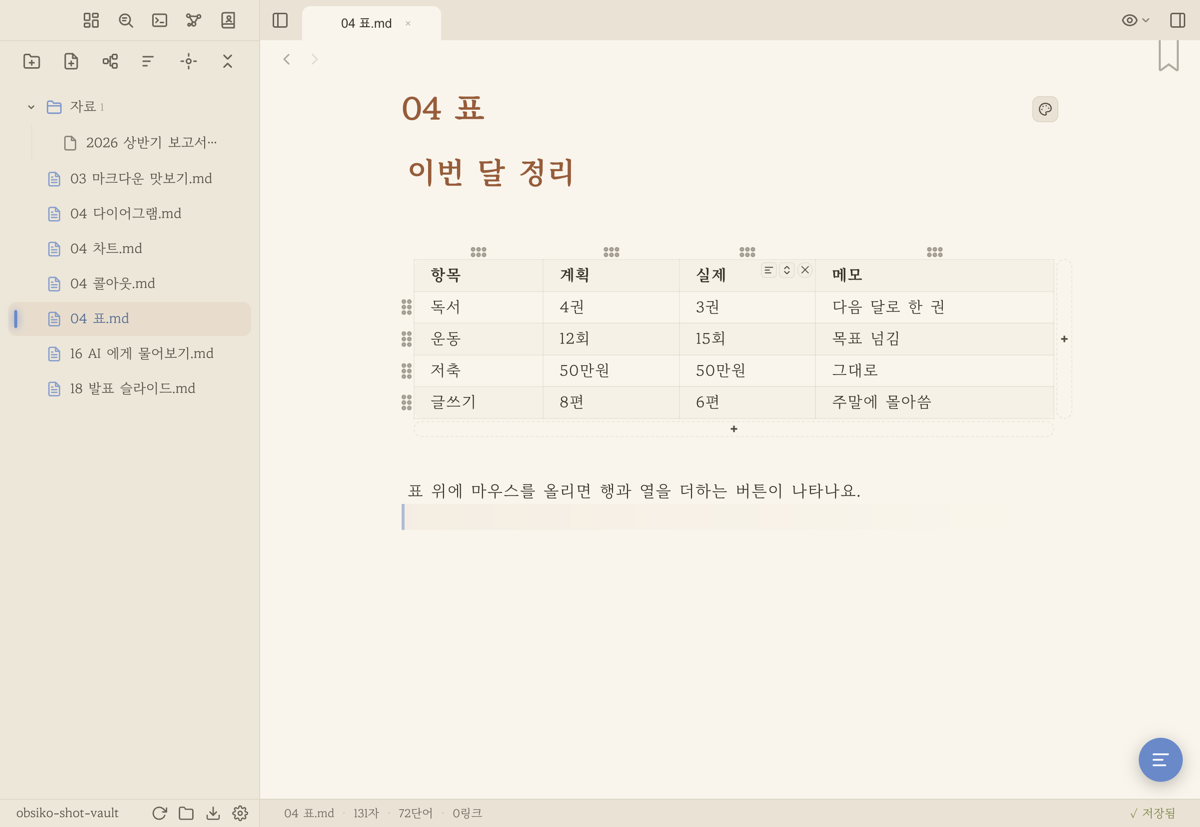
Task: Click the 다음 달로 한 권 cell
Action: tap(934, 307)
